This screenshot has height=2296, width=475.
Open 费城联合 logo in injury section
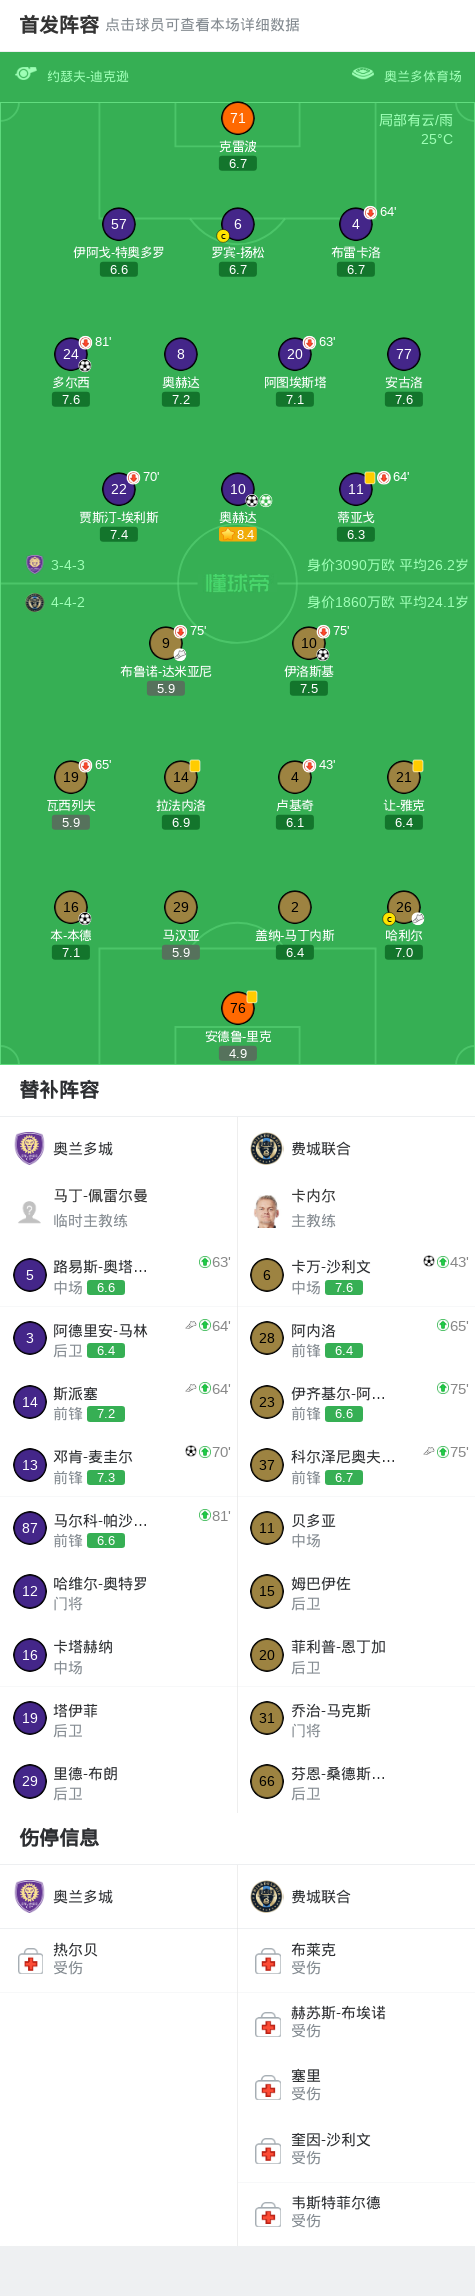(266, 1896)
